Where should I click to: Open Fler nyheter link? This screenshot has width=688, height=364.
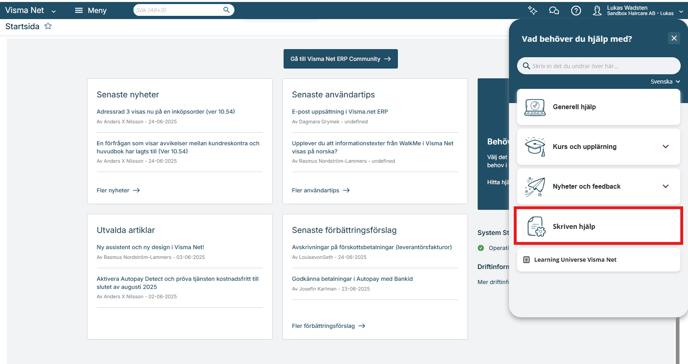coord(118,190)
